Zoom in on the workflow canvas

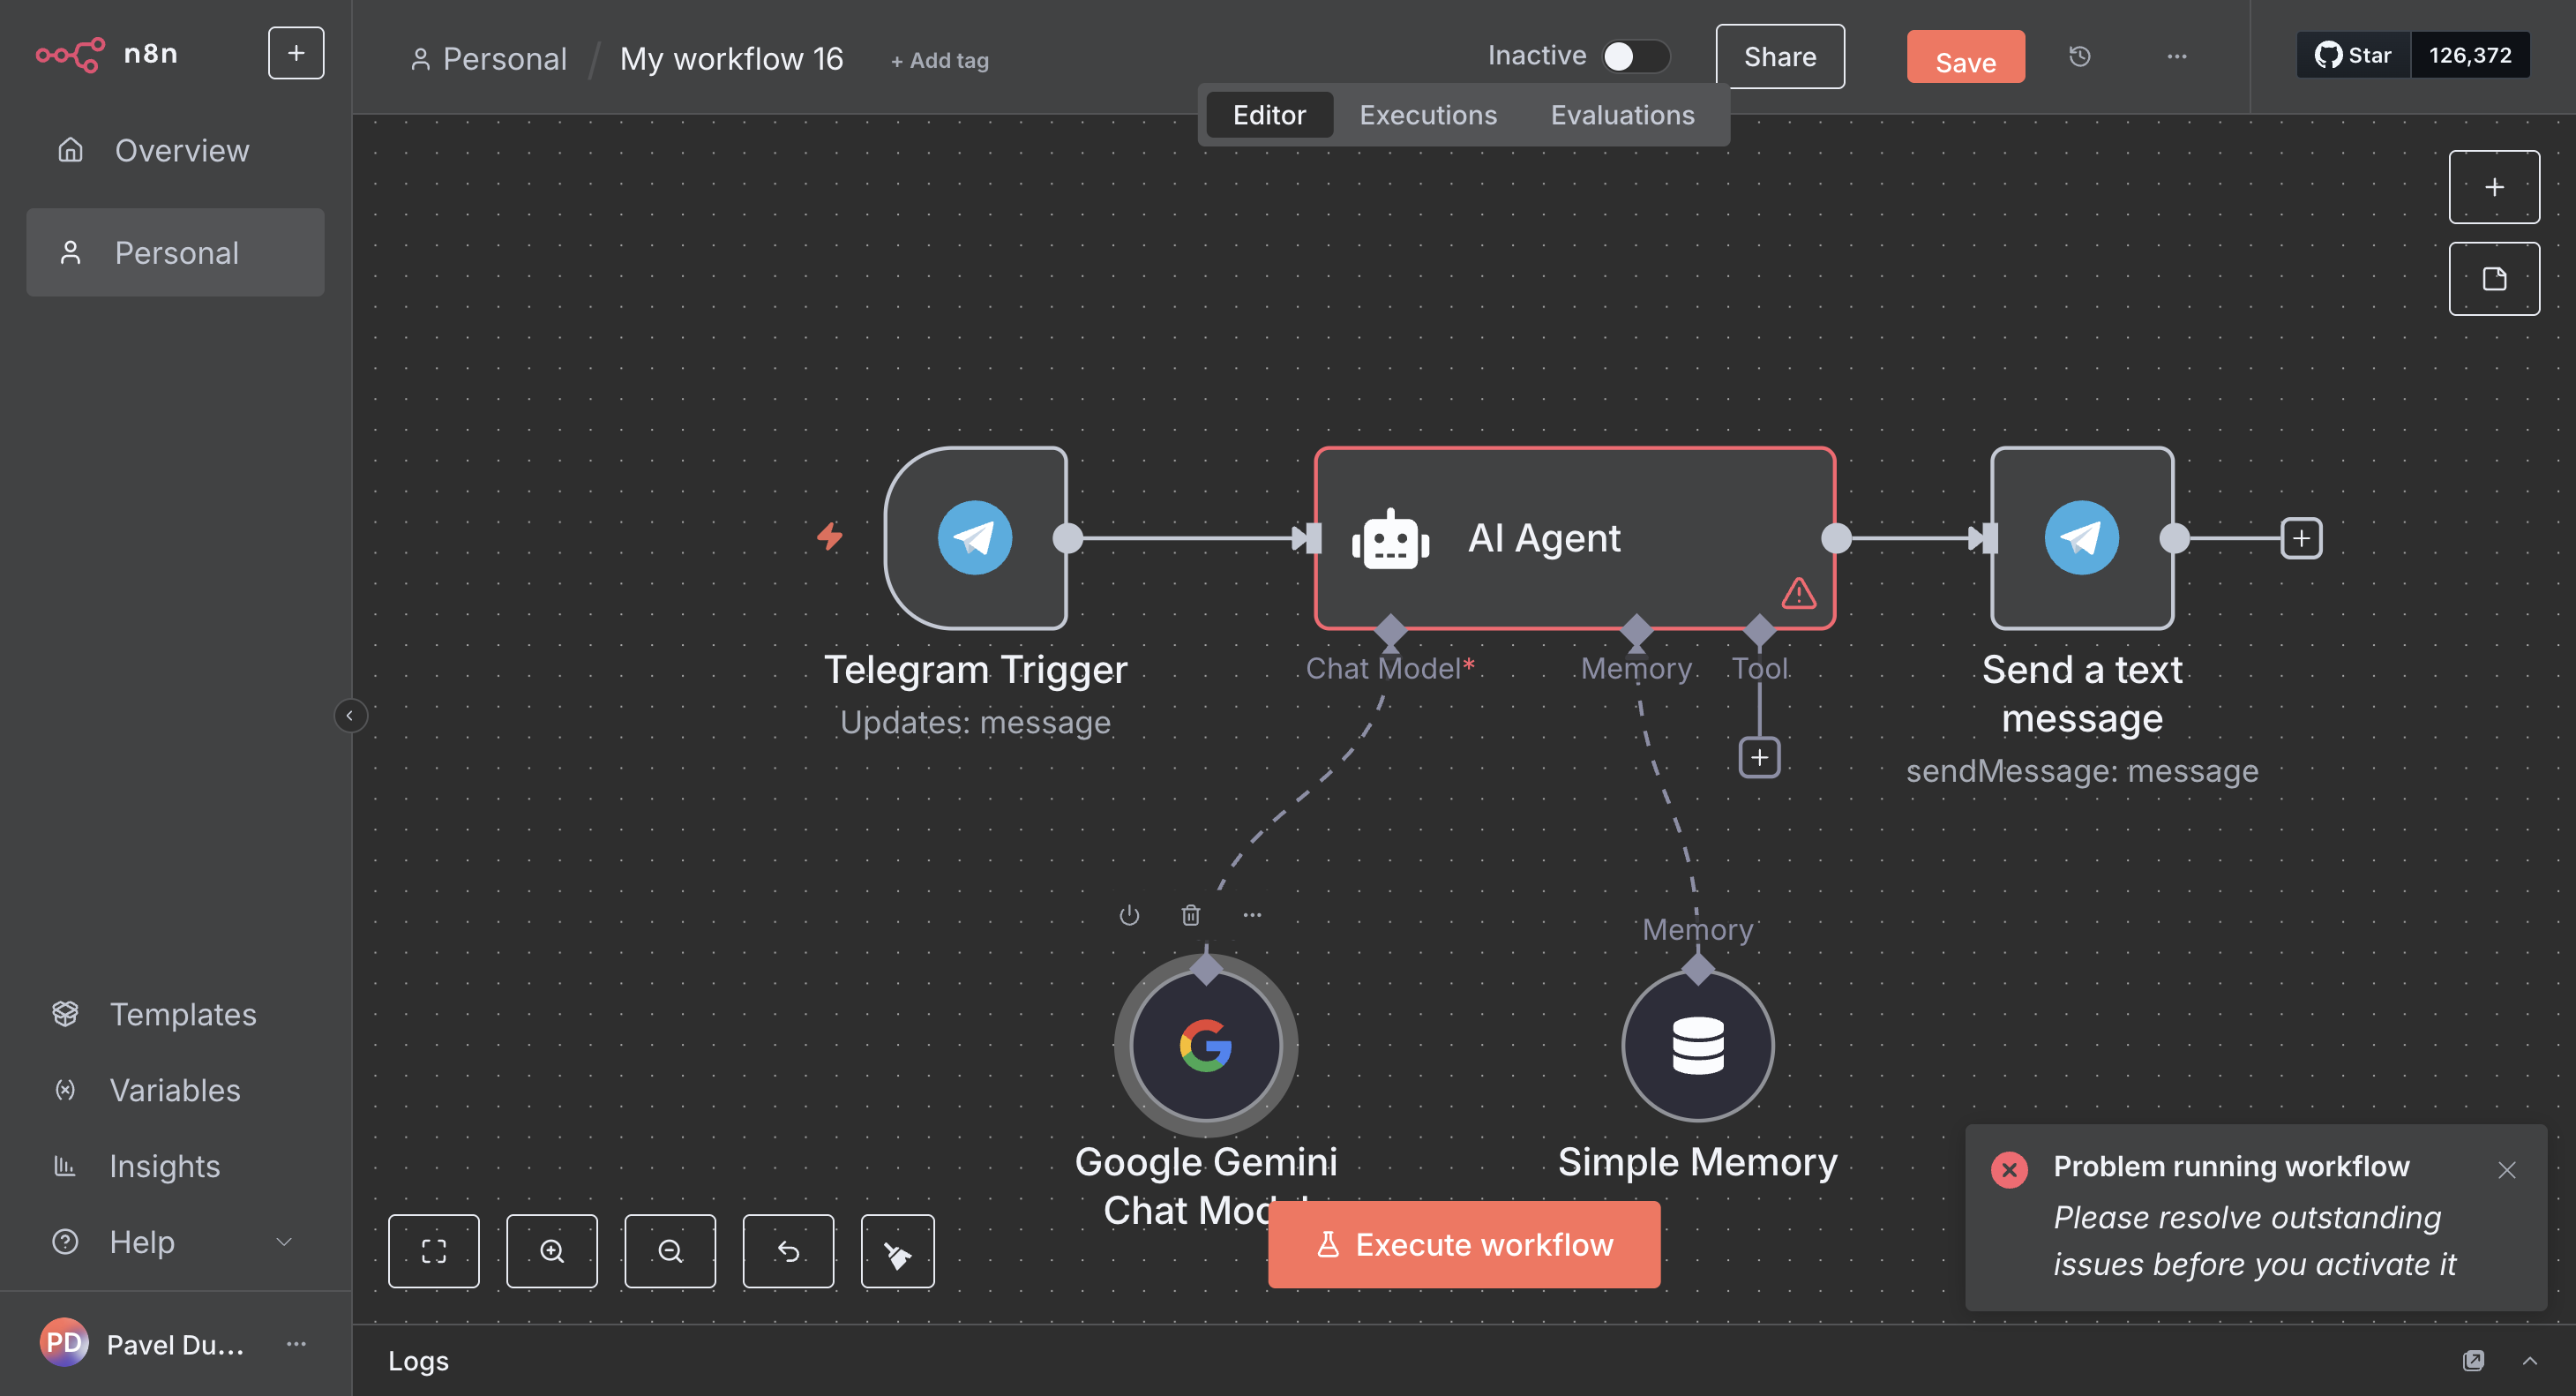click(551, 1251)
